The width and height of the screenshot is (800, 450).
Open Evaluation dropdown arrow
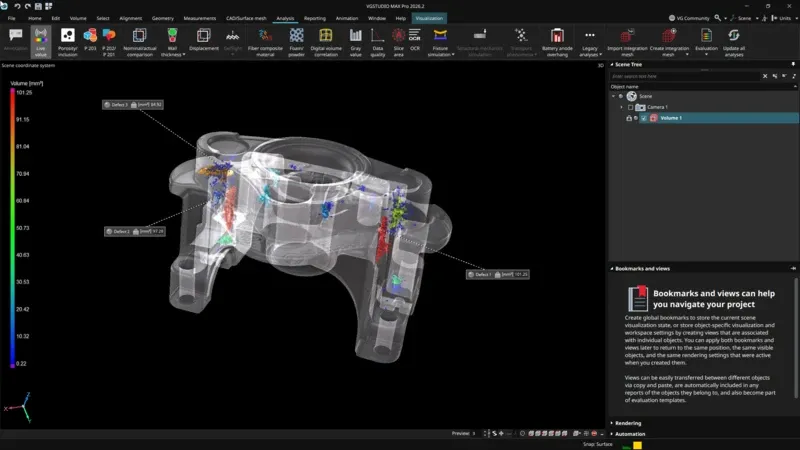pyautogui.click(x=706, y=55)
